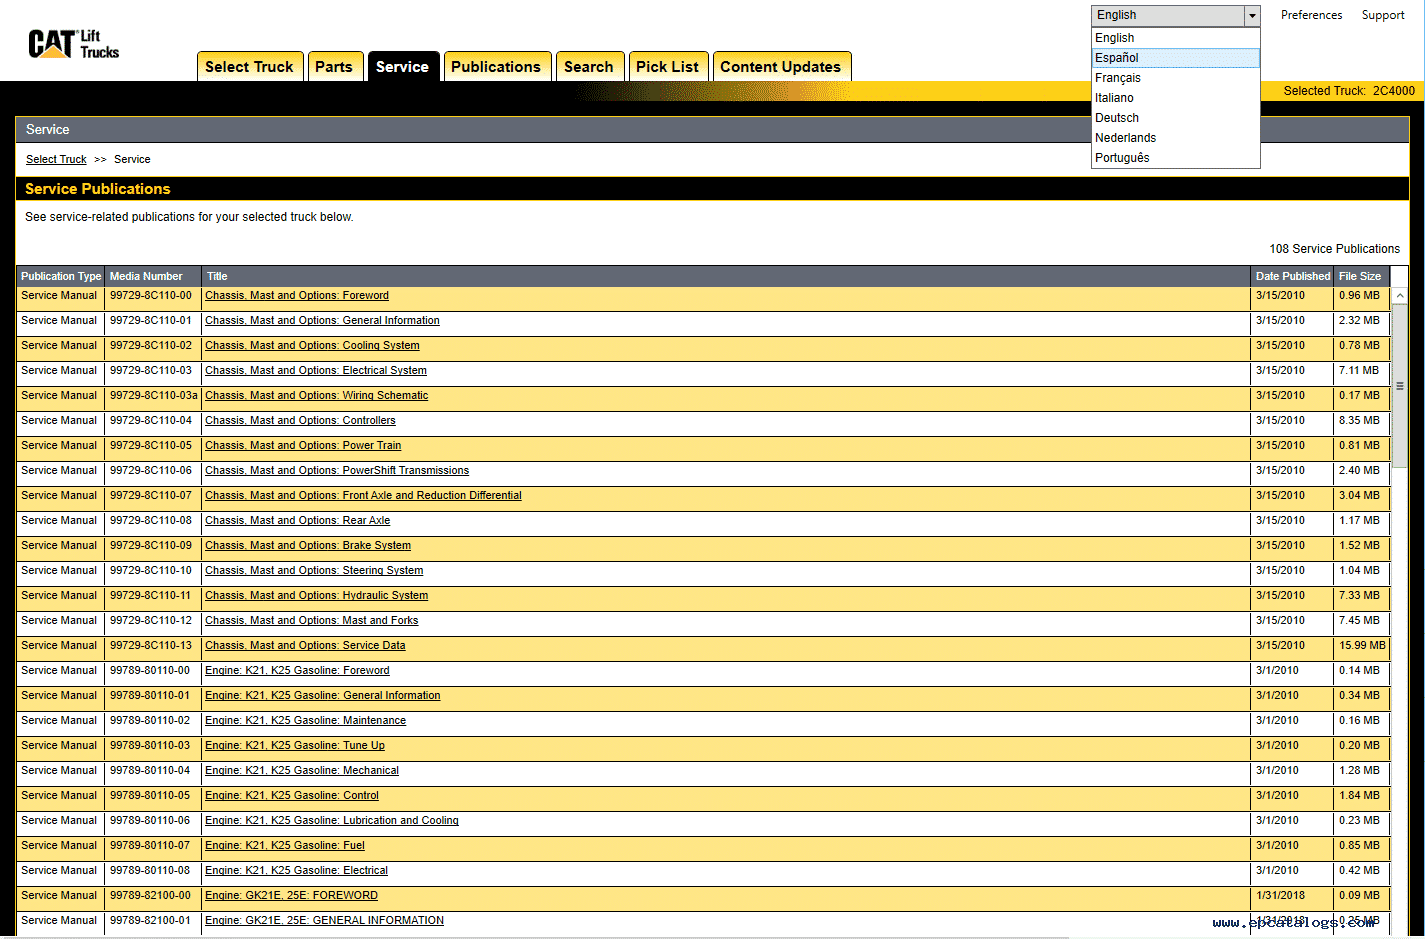This screenshot has height=939, width=1425.
Task: Open Engine: K21, K25 Gasoline: Fuel
Action: [x=285, y=846]
